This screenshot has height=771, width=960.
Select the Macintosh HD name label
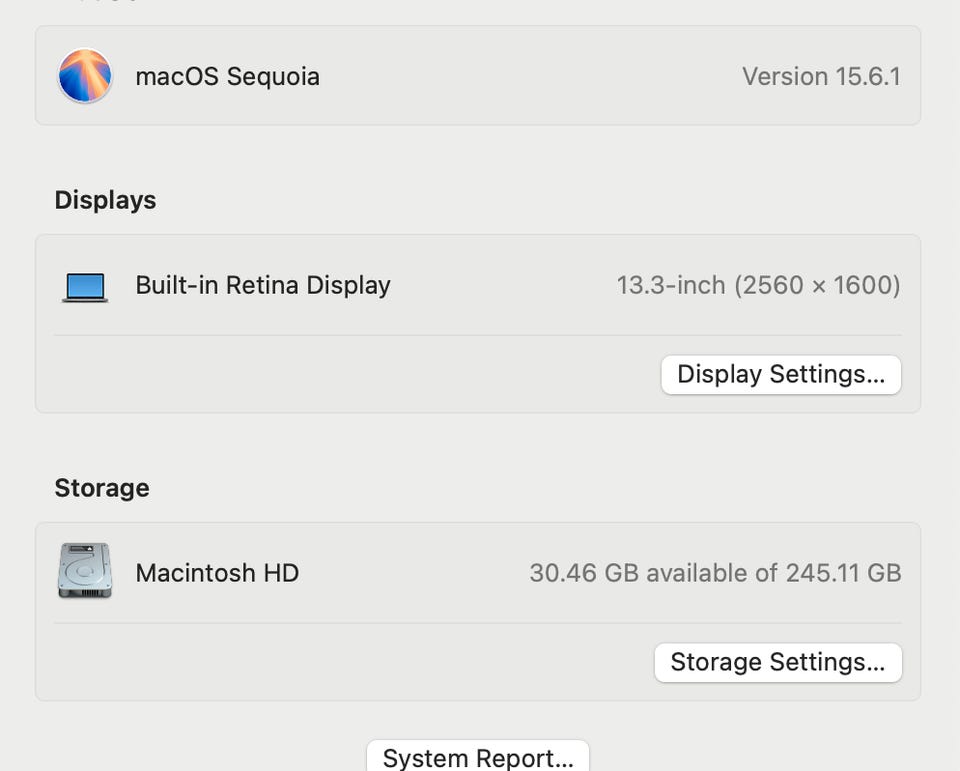217,573
